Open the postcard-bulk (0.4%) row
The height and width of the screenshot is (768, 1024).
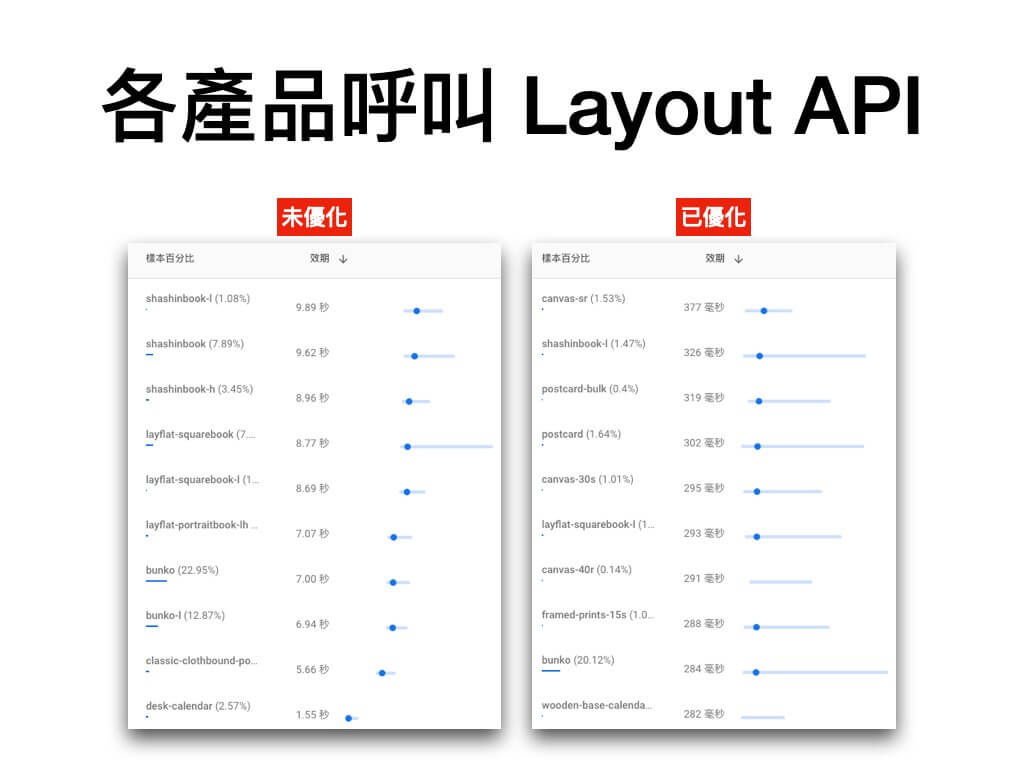pos(589,389)
